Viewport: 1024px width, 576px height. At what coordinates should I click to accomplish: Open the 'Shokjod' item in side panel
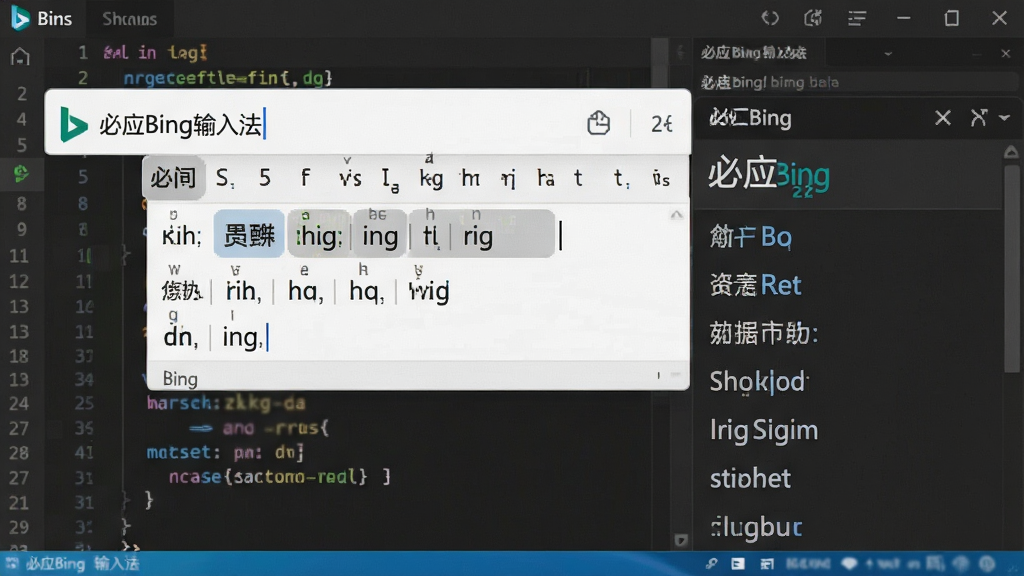pos(759,381)
